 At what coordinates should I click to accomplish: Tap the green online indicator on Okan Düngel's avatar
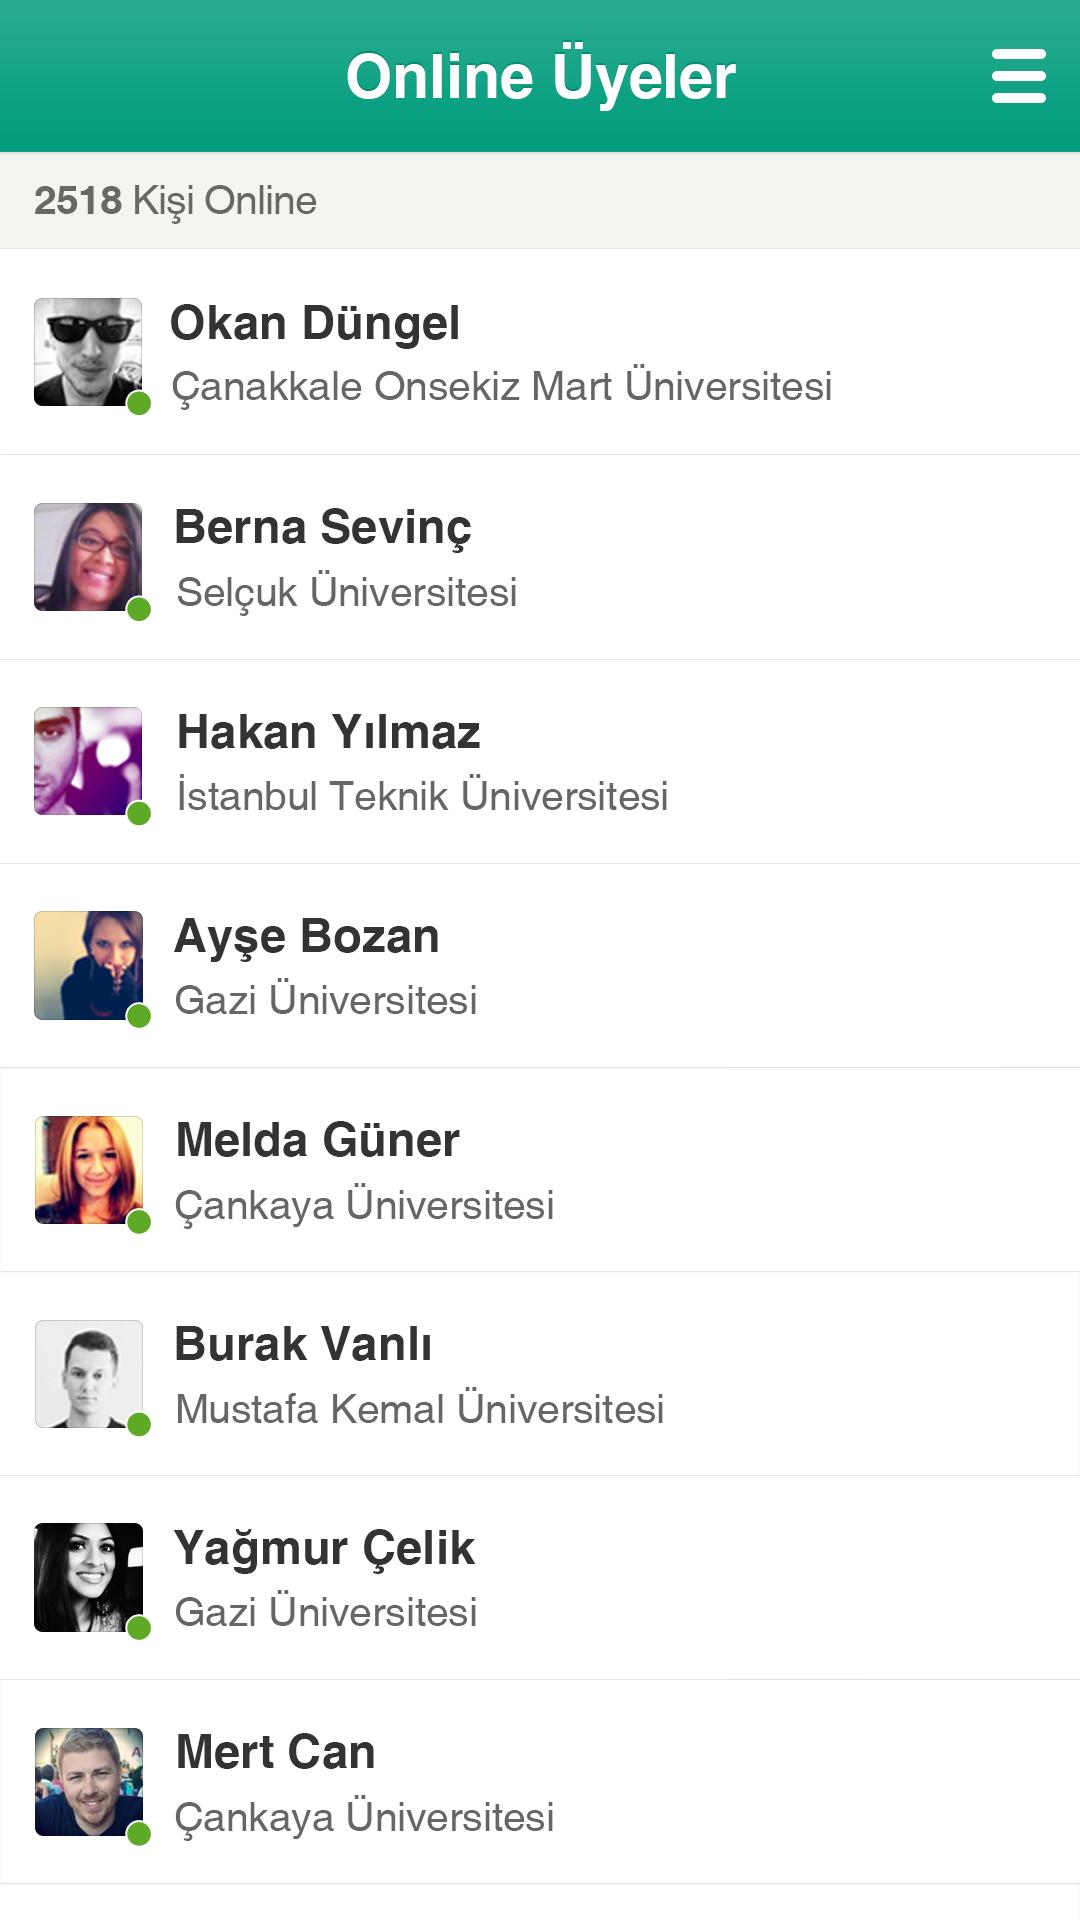coord(139,402)
